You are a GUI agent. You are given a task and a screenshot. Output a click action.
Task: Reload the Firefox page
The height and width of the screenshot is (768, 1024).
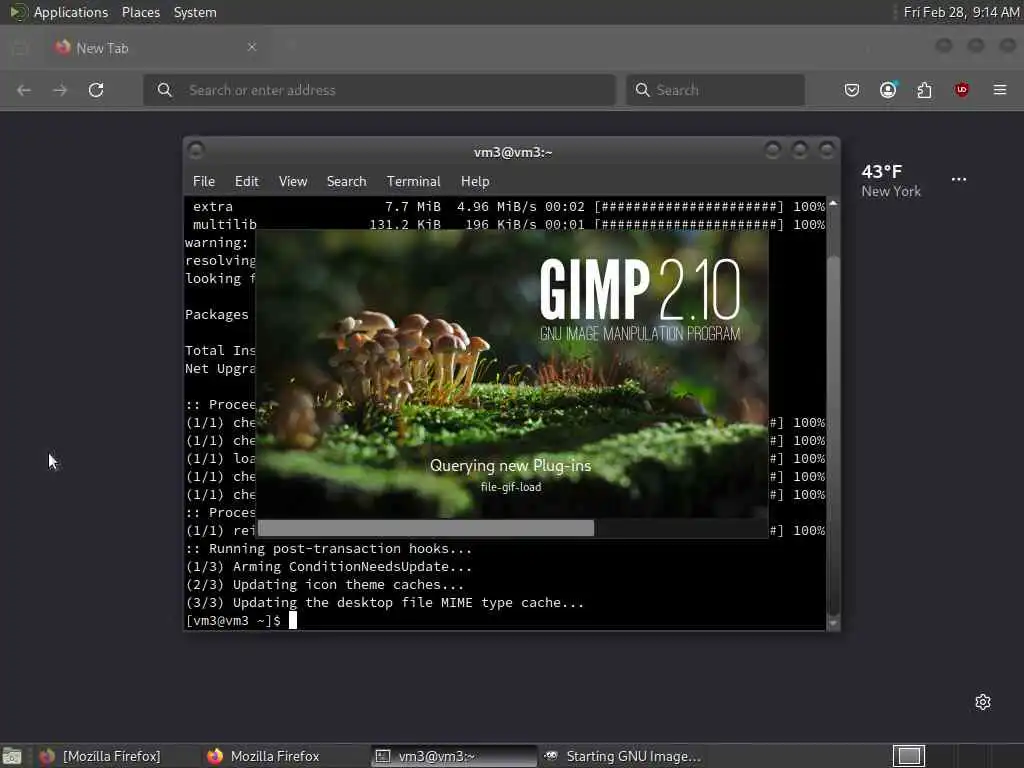pos(96,90)
